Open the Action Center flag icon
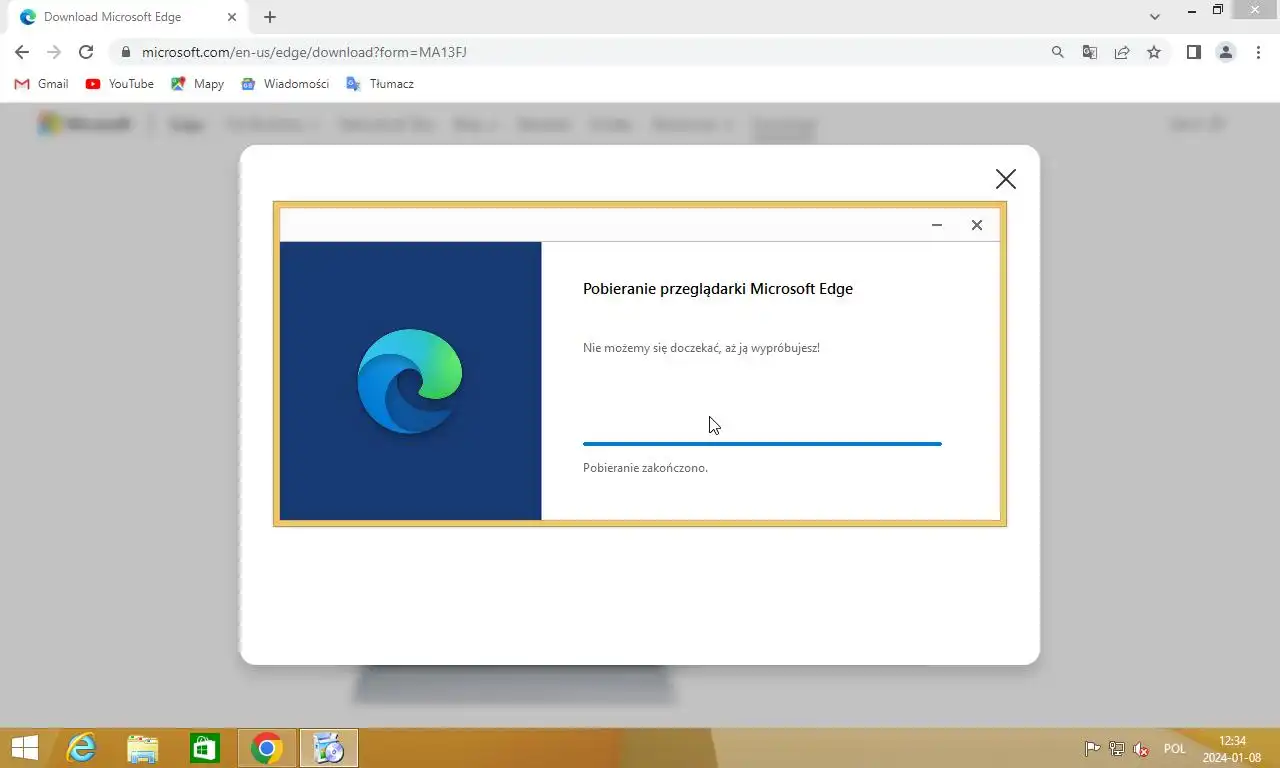1280x768 pixels. click(x=1093, y=749)
